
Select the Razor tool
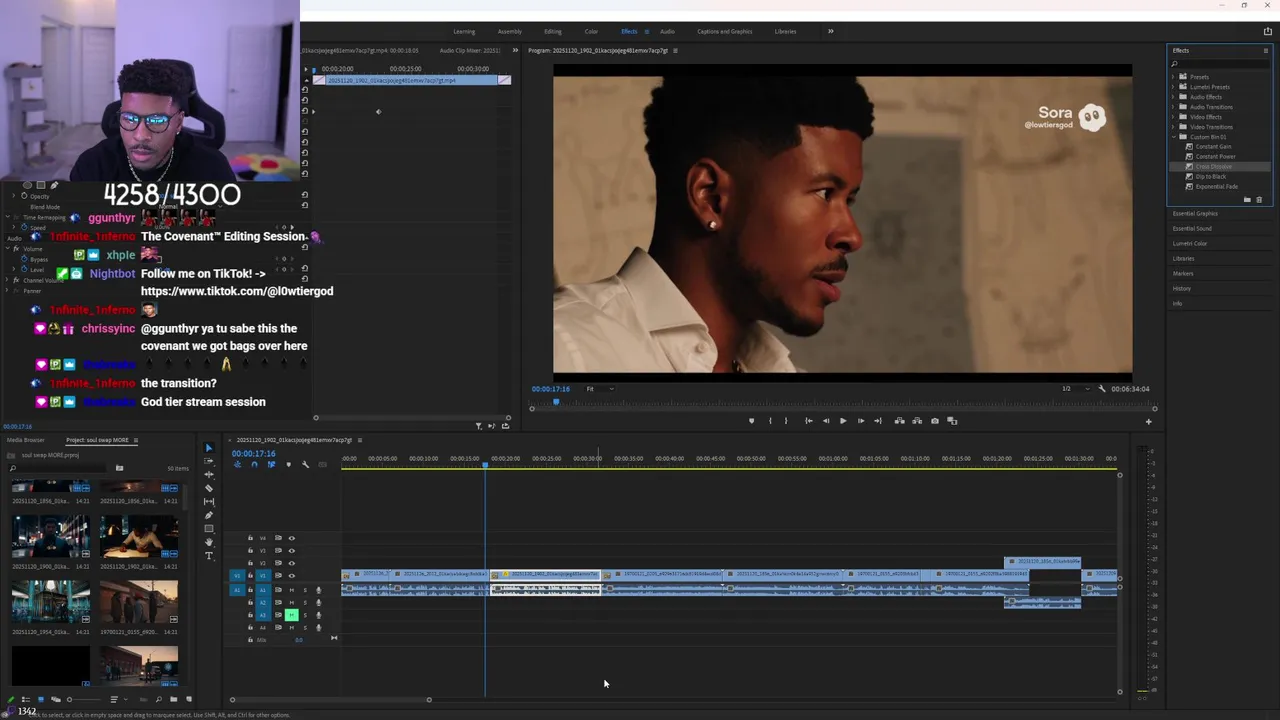tap(209, 488)
